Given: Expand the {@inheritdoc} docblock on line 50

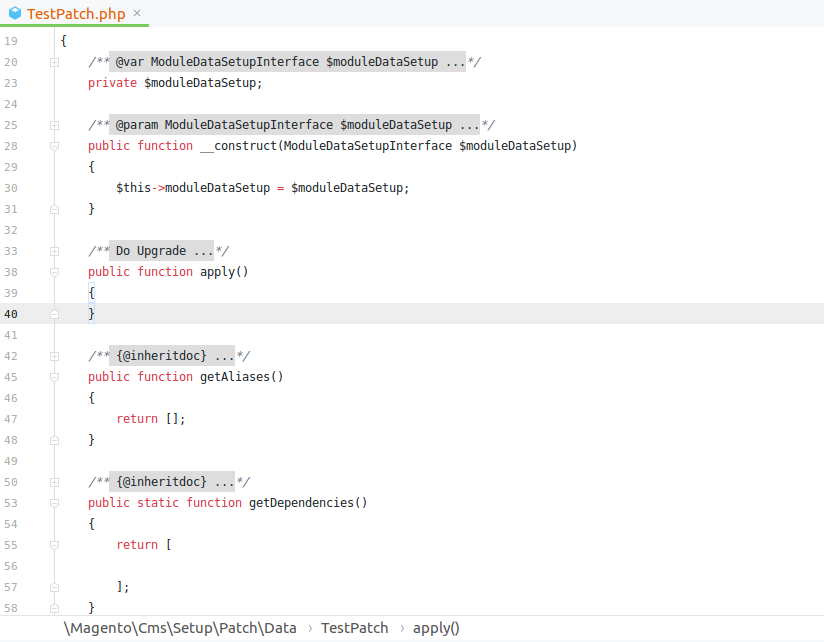Looking at the screenshot, I should [54, 483].
